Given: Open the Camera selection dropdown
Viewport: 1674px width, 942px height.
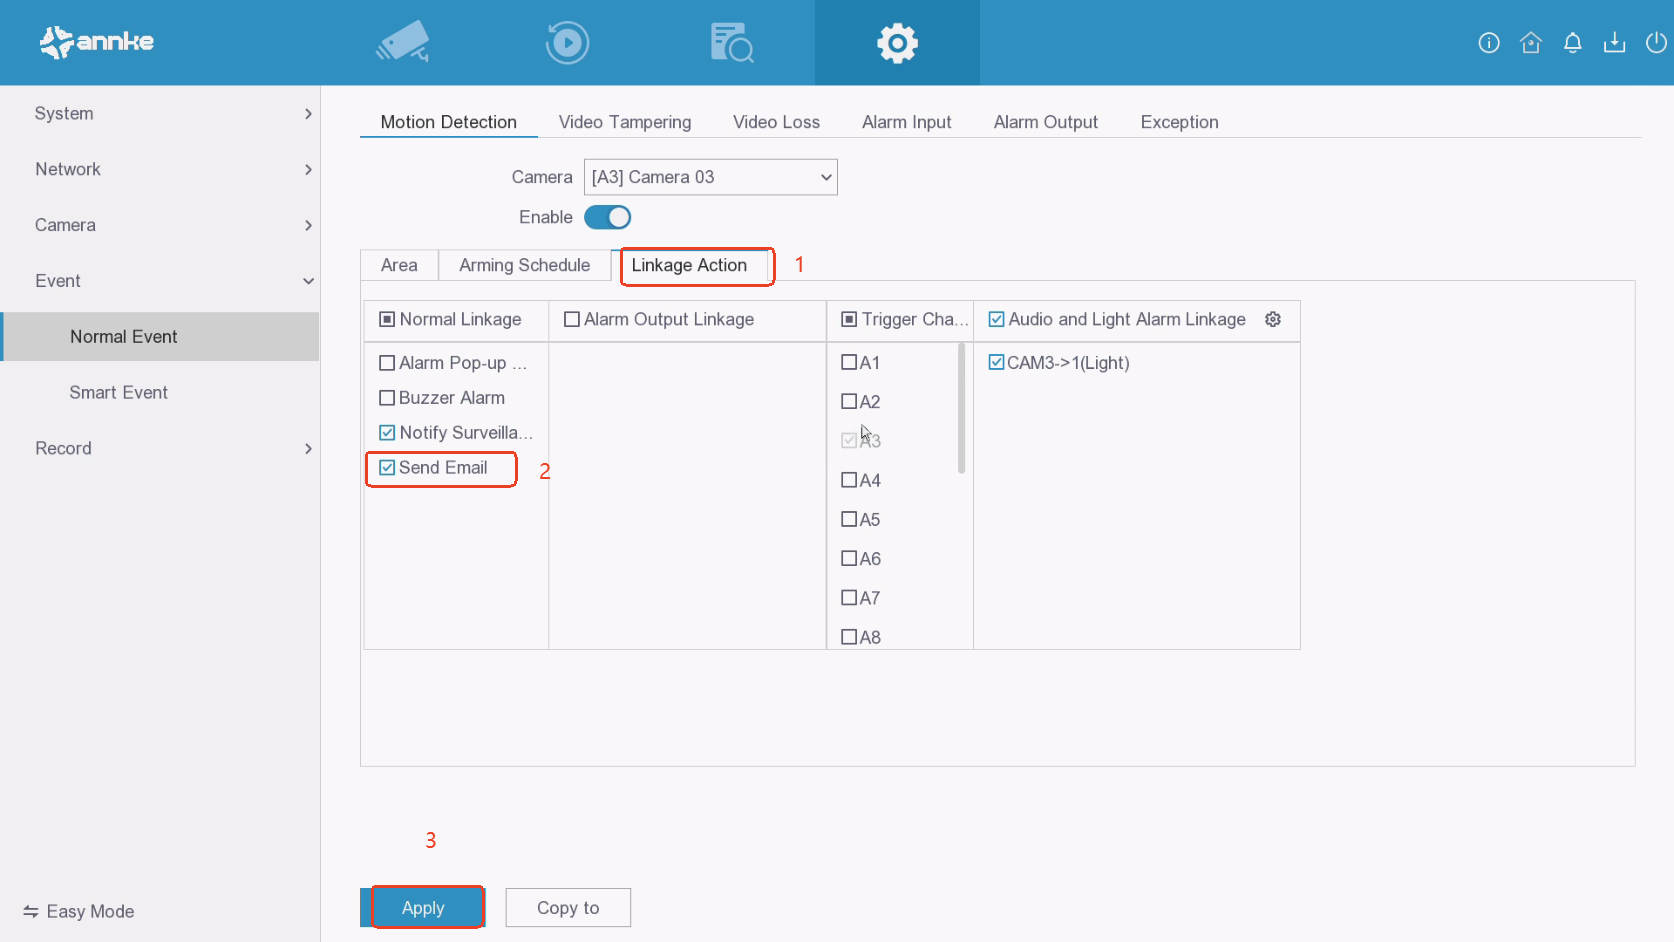Looking at the screenshot, I should (x=710, y=177).
